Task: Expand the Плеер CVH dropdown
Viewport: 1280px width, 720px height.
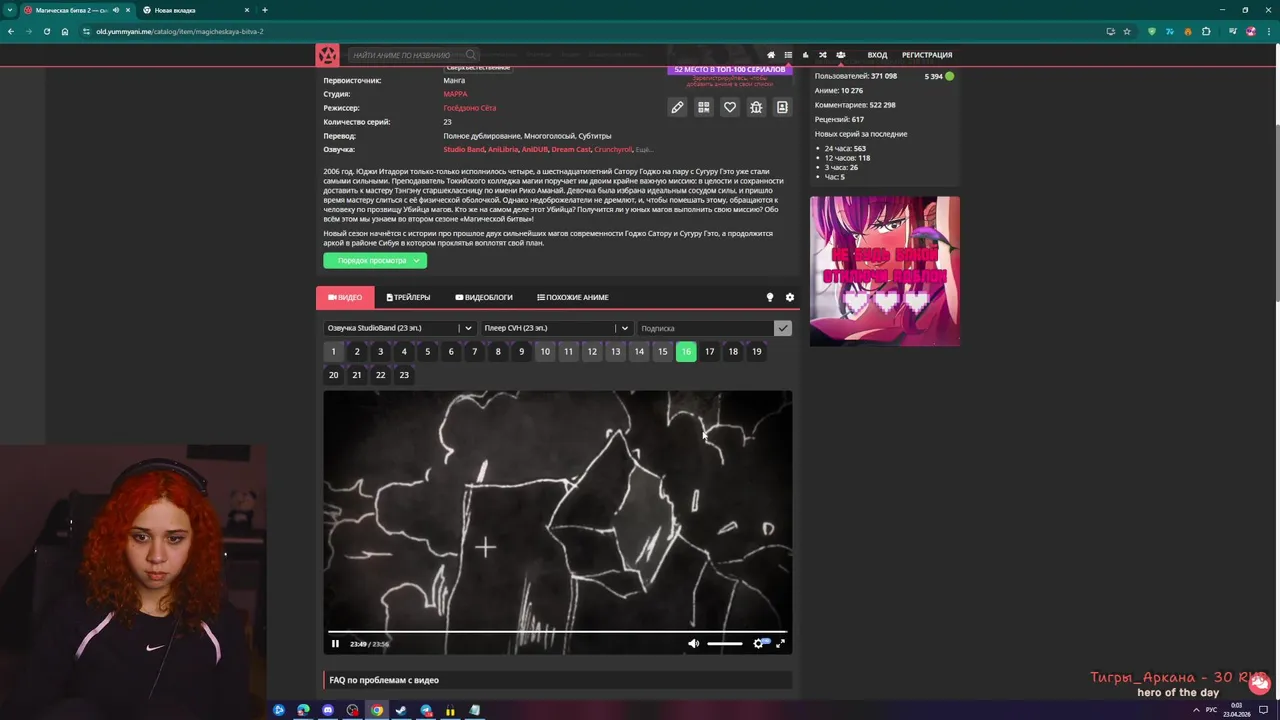Action: [x=556, y=328]
